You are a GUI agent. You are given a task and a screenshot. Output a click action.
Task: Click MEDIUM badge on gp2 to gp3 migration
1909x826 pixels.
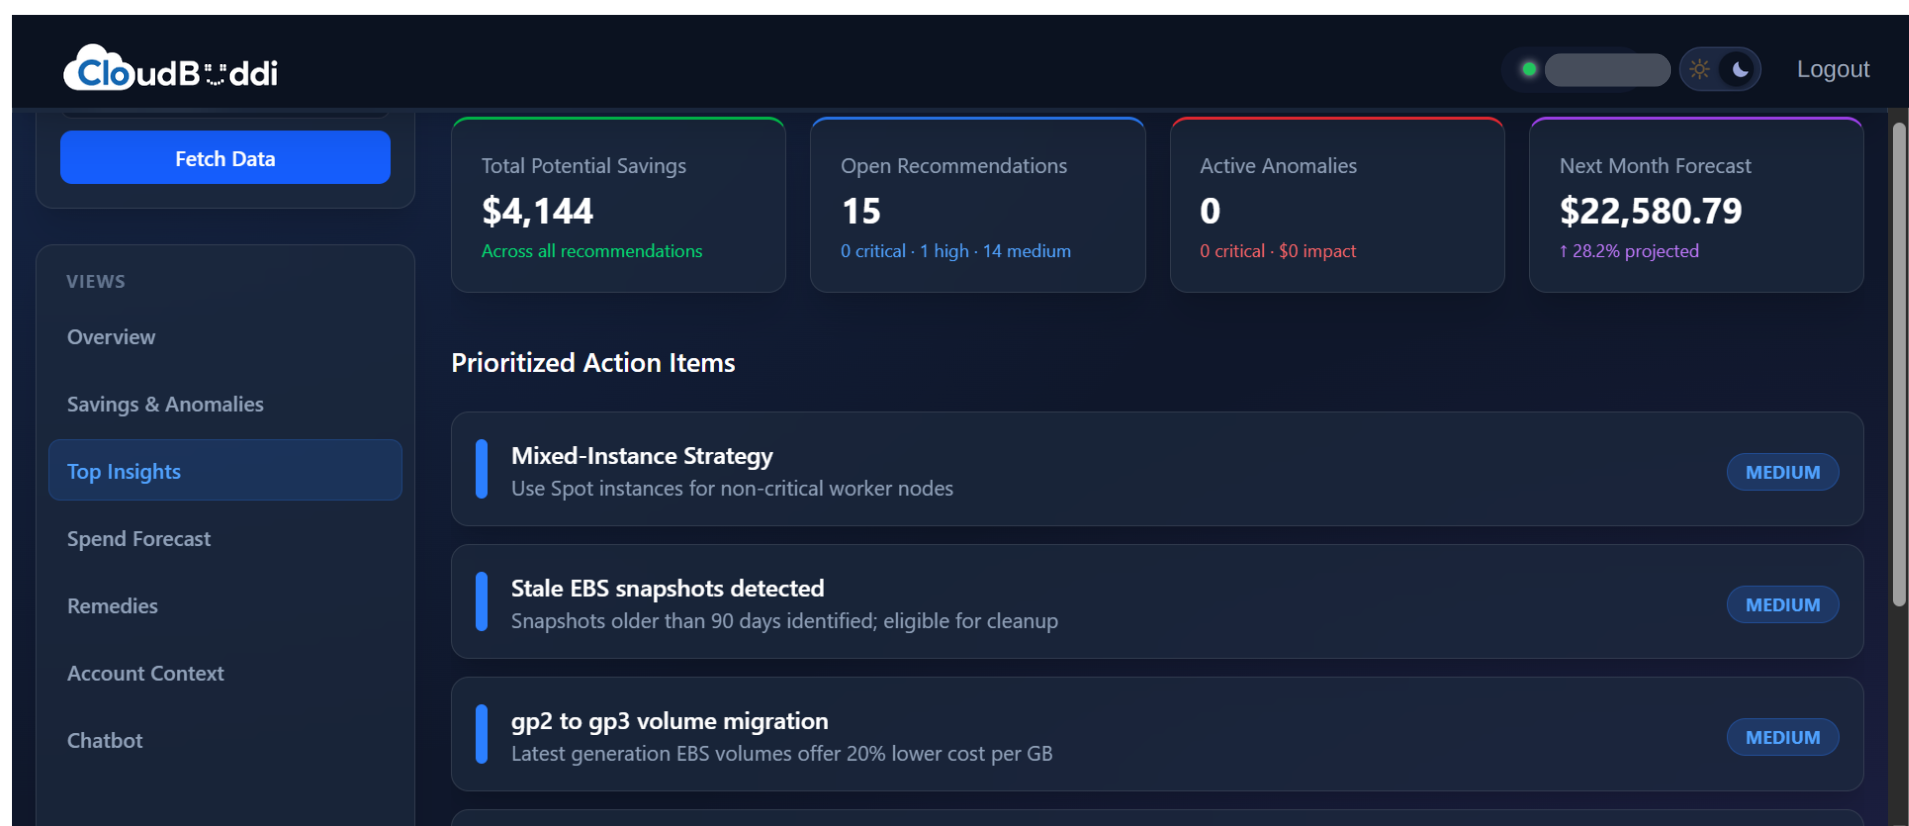tap(1782, 737)
